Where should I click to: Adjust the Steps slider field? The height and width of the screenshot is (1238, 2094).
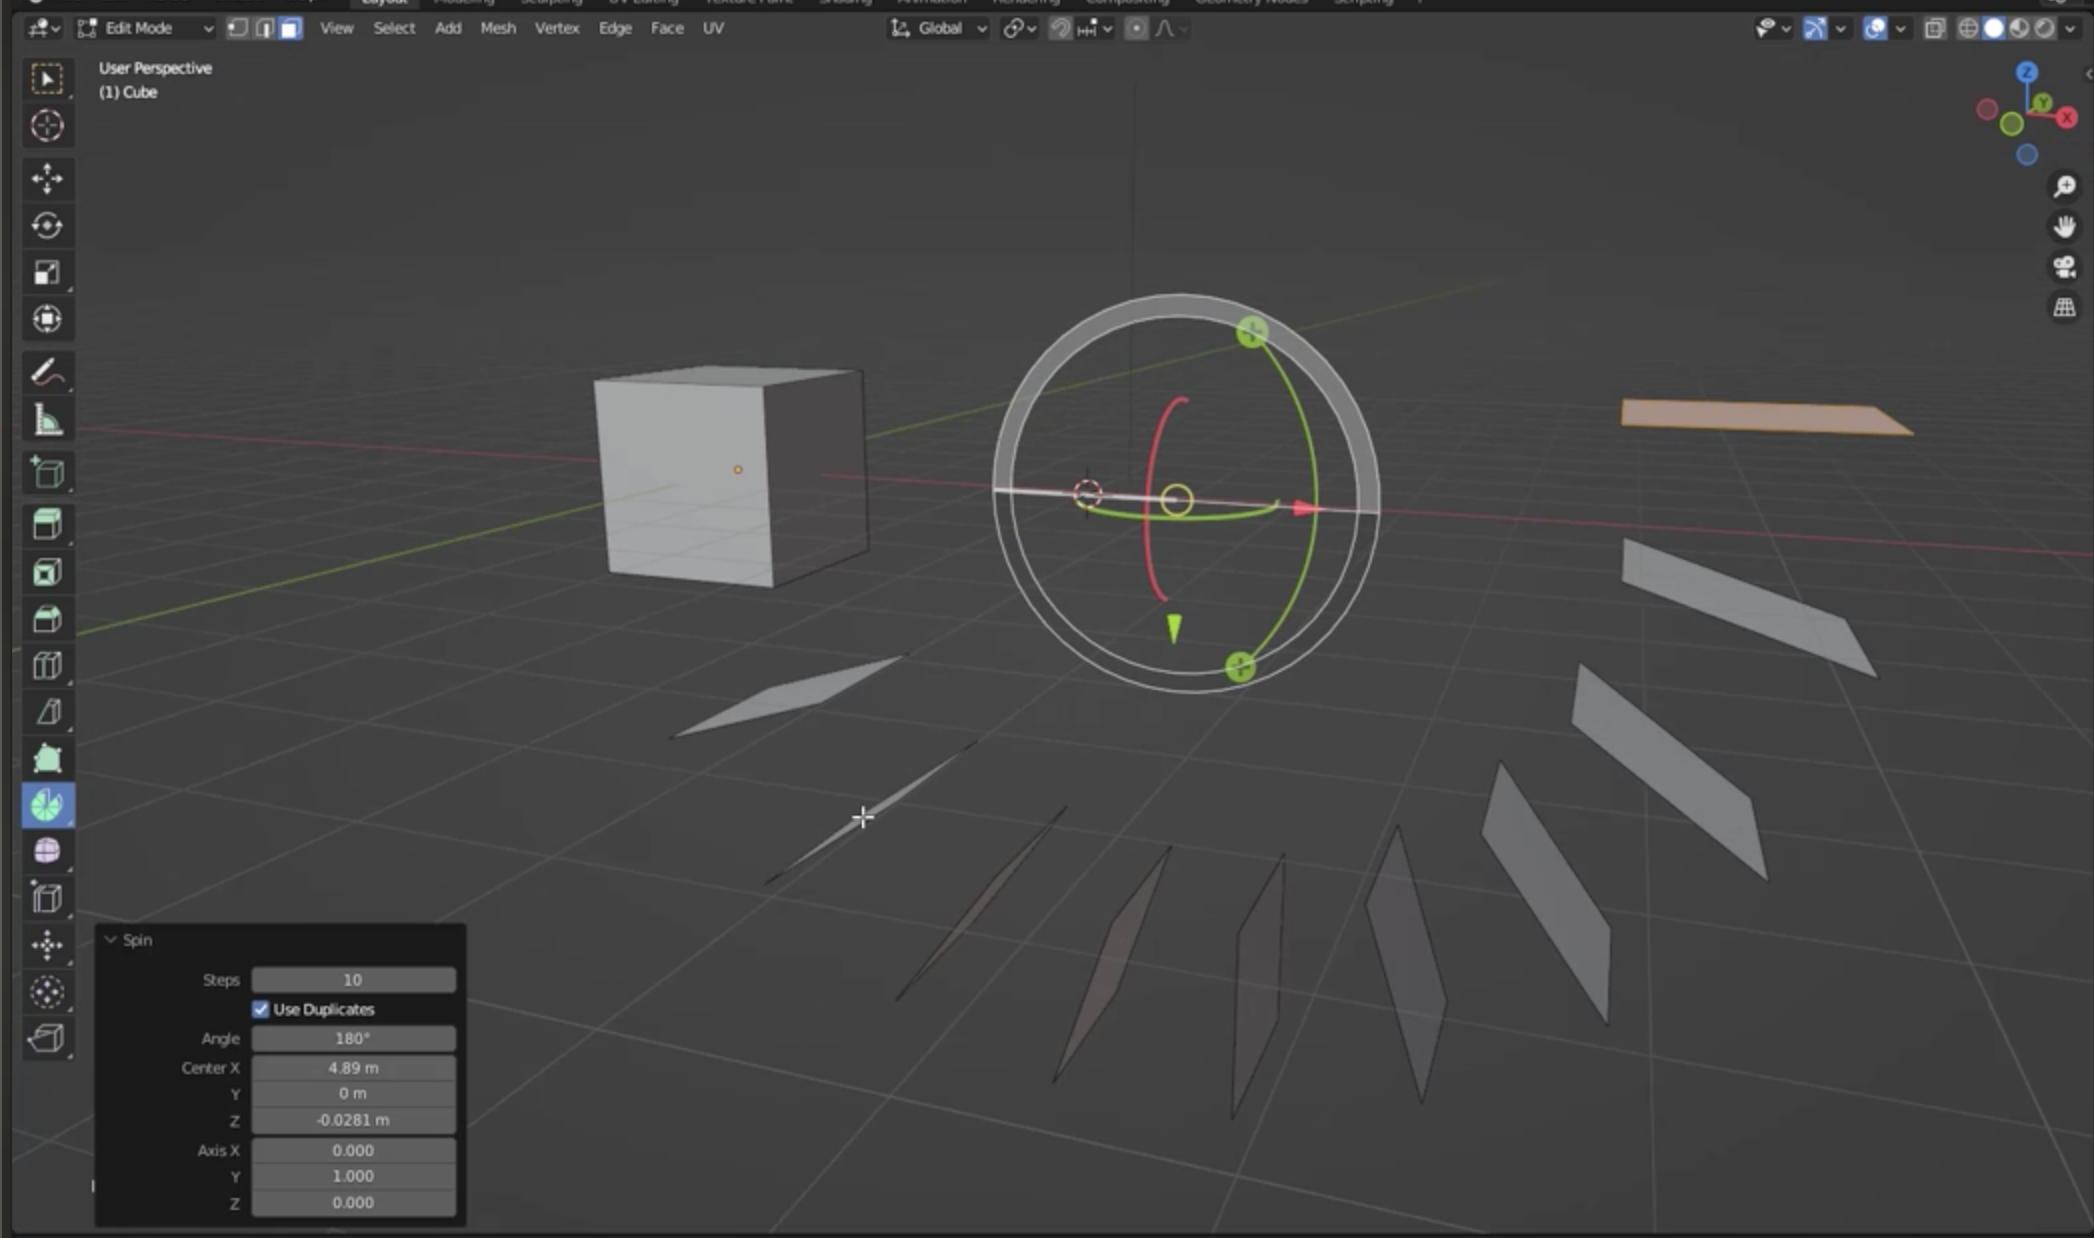(353, 980)
